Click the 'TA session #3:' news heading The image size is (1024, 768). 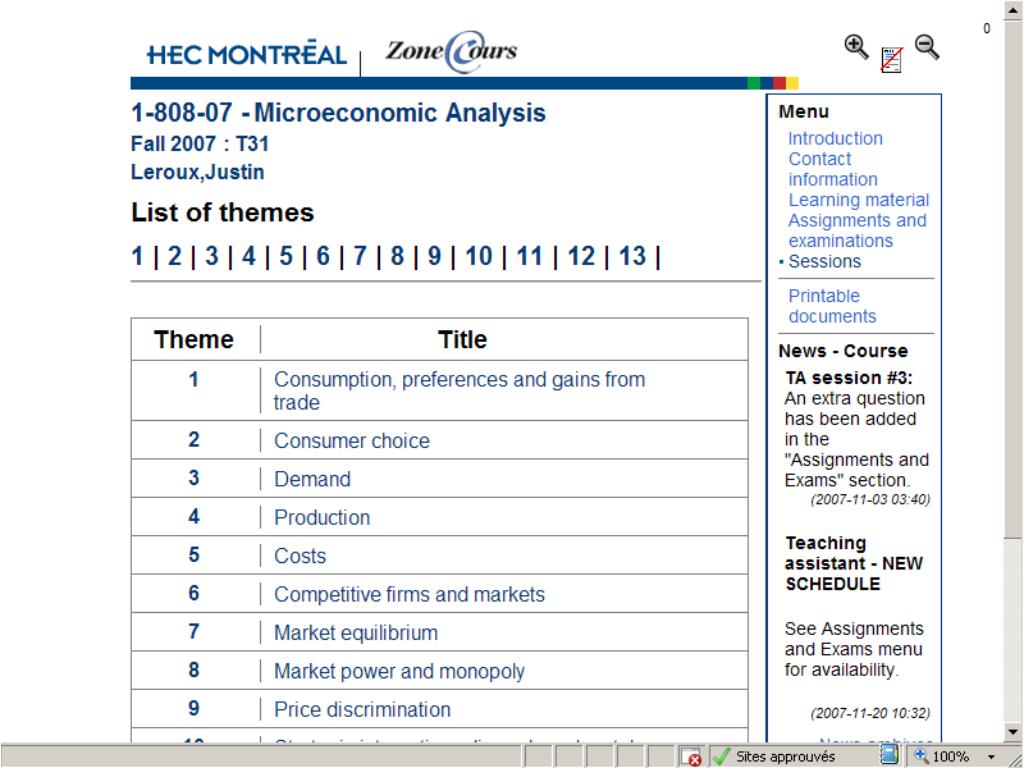coord(849,378)
